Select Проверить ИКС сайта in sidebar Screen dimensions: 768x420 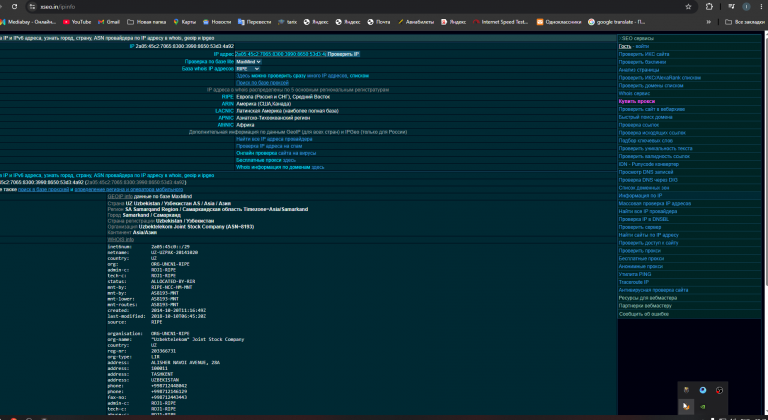point(644,54)
